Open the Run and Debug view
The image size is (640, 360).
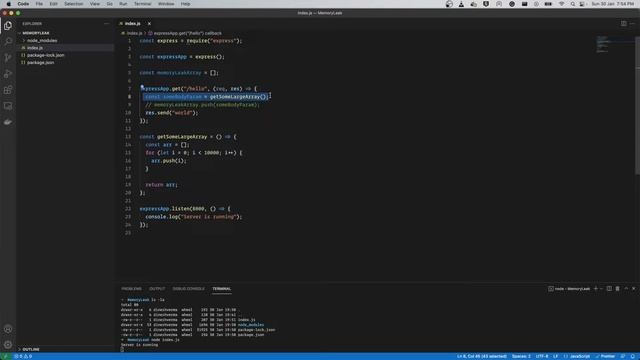[x=8, y=74]
